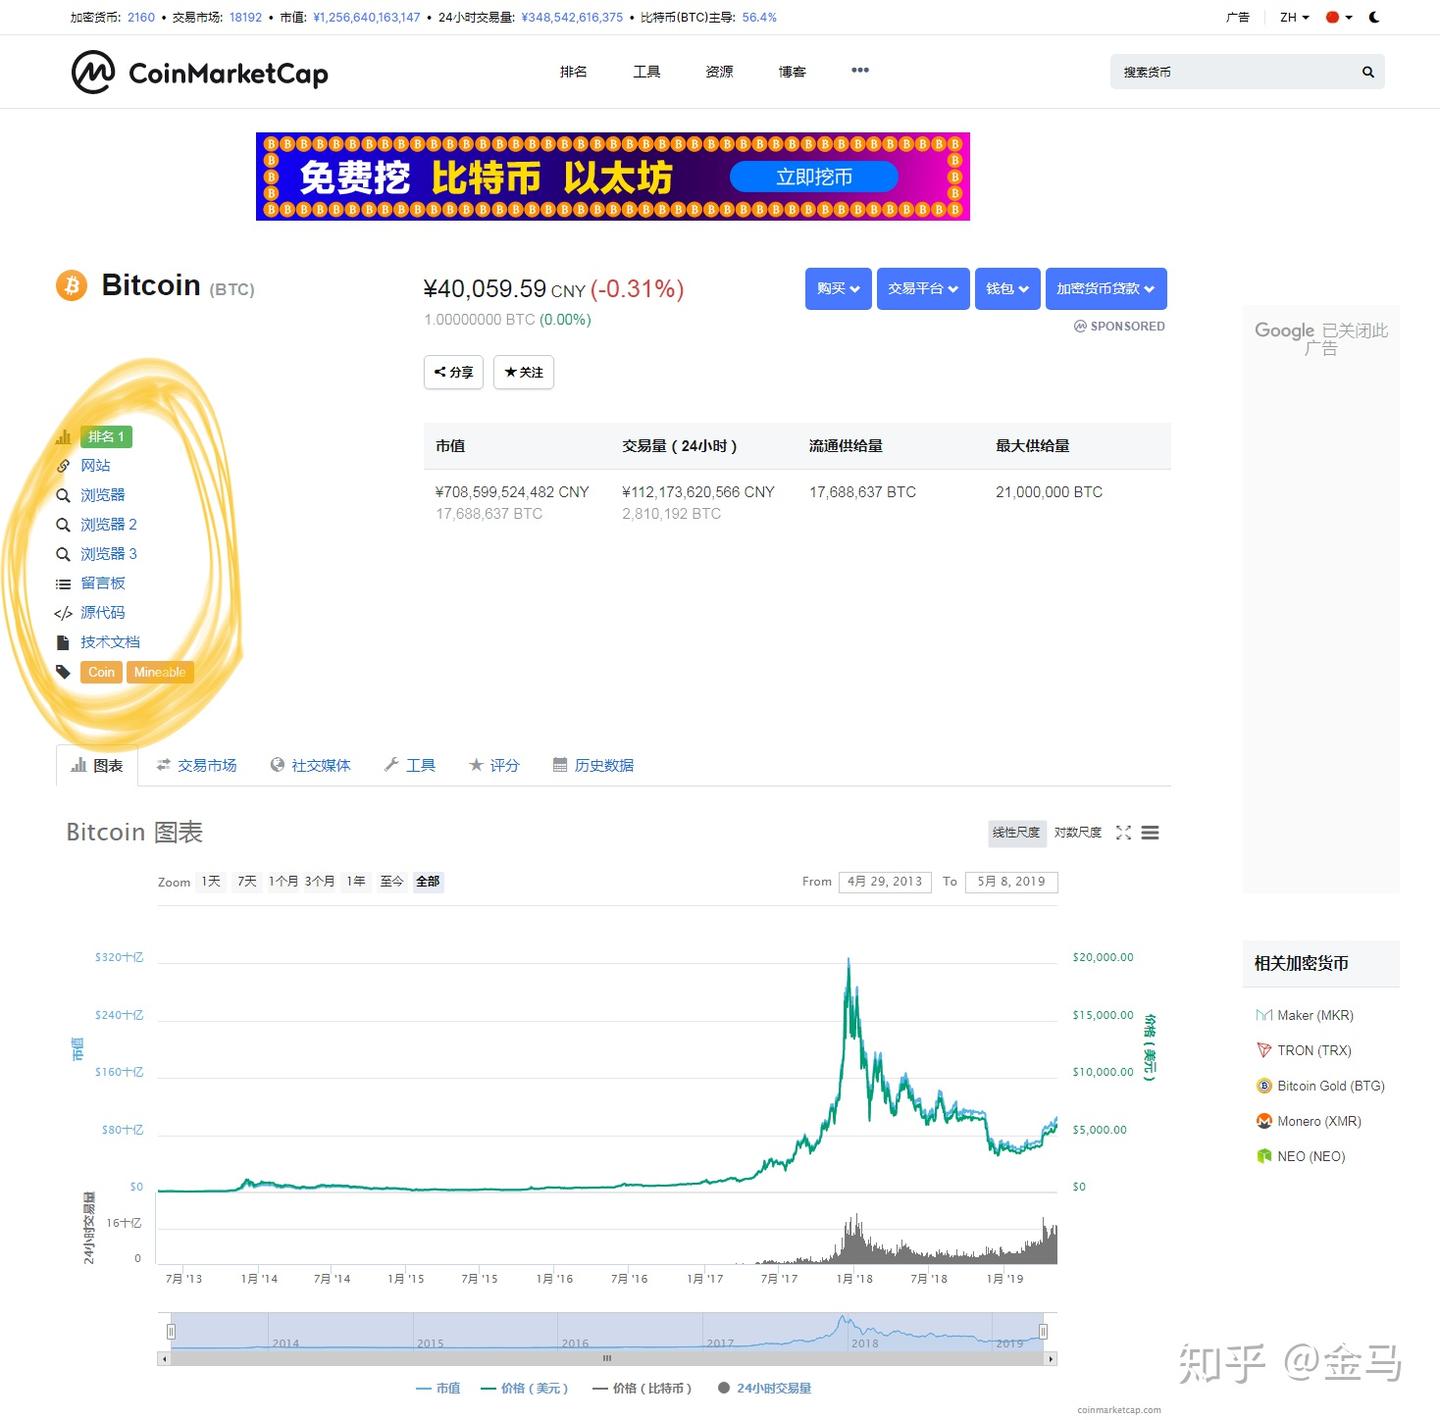Viewport: 1440px width, 1420px height.
Task: Click the search magnifier icon
Action: point(1366,71)
